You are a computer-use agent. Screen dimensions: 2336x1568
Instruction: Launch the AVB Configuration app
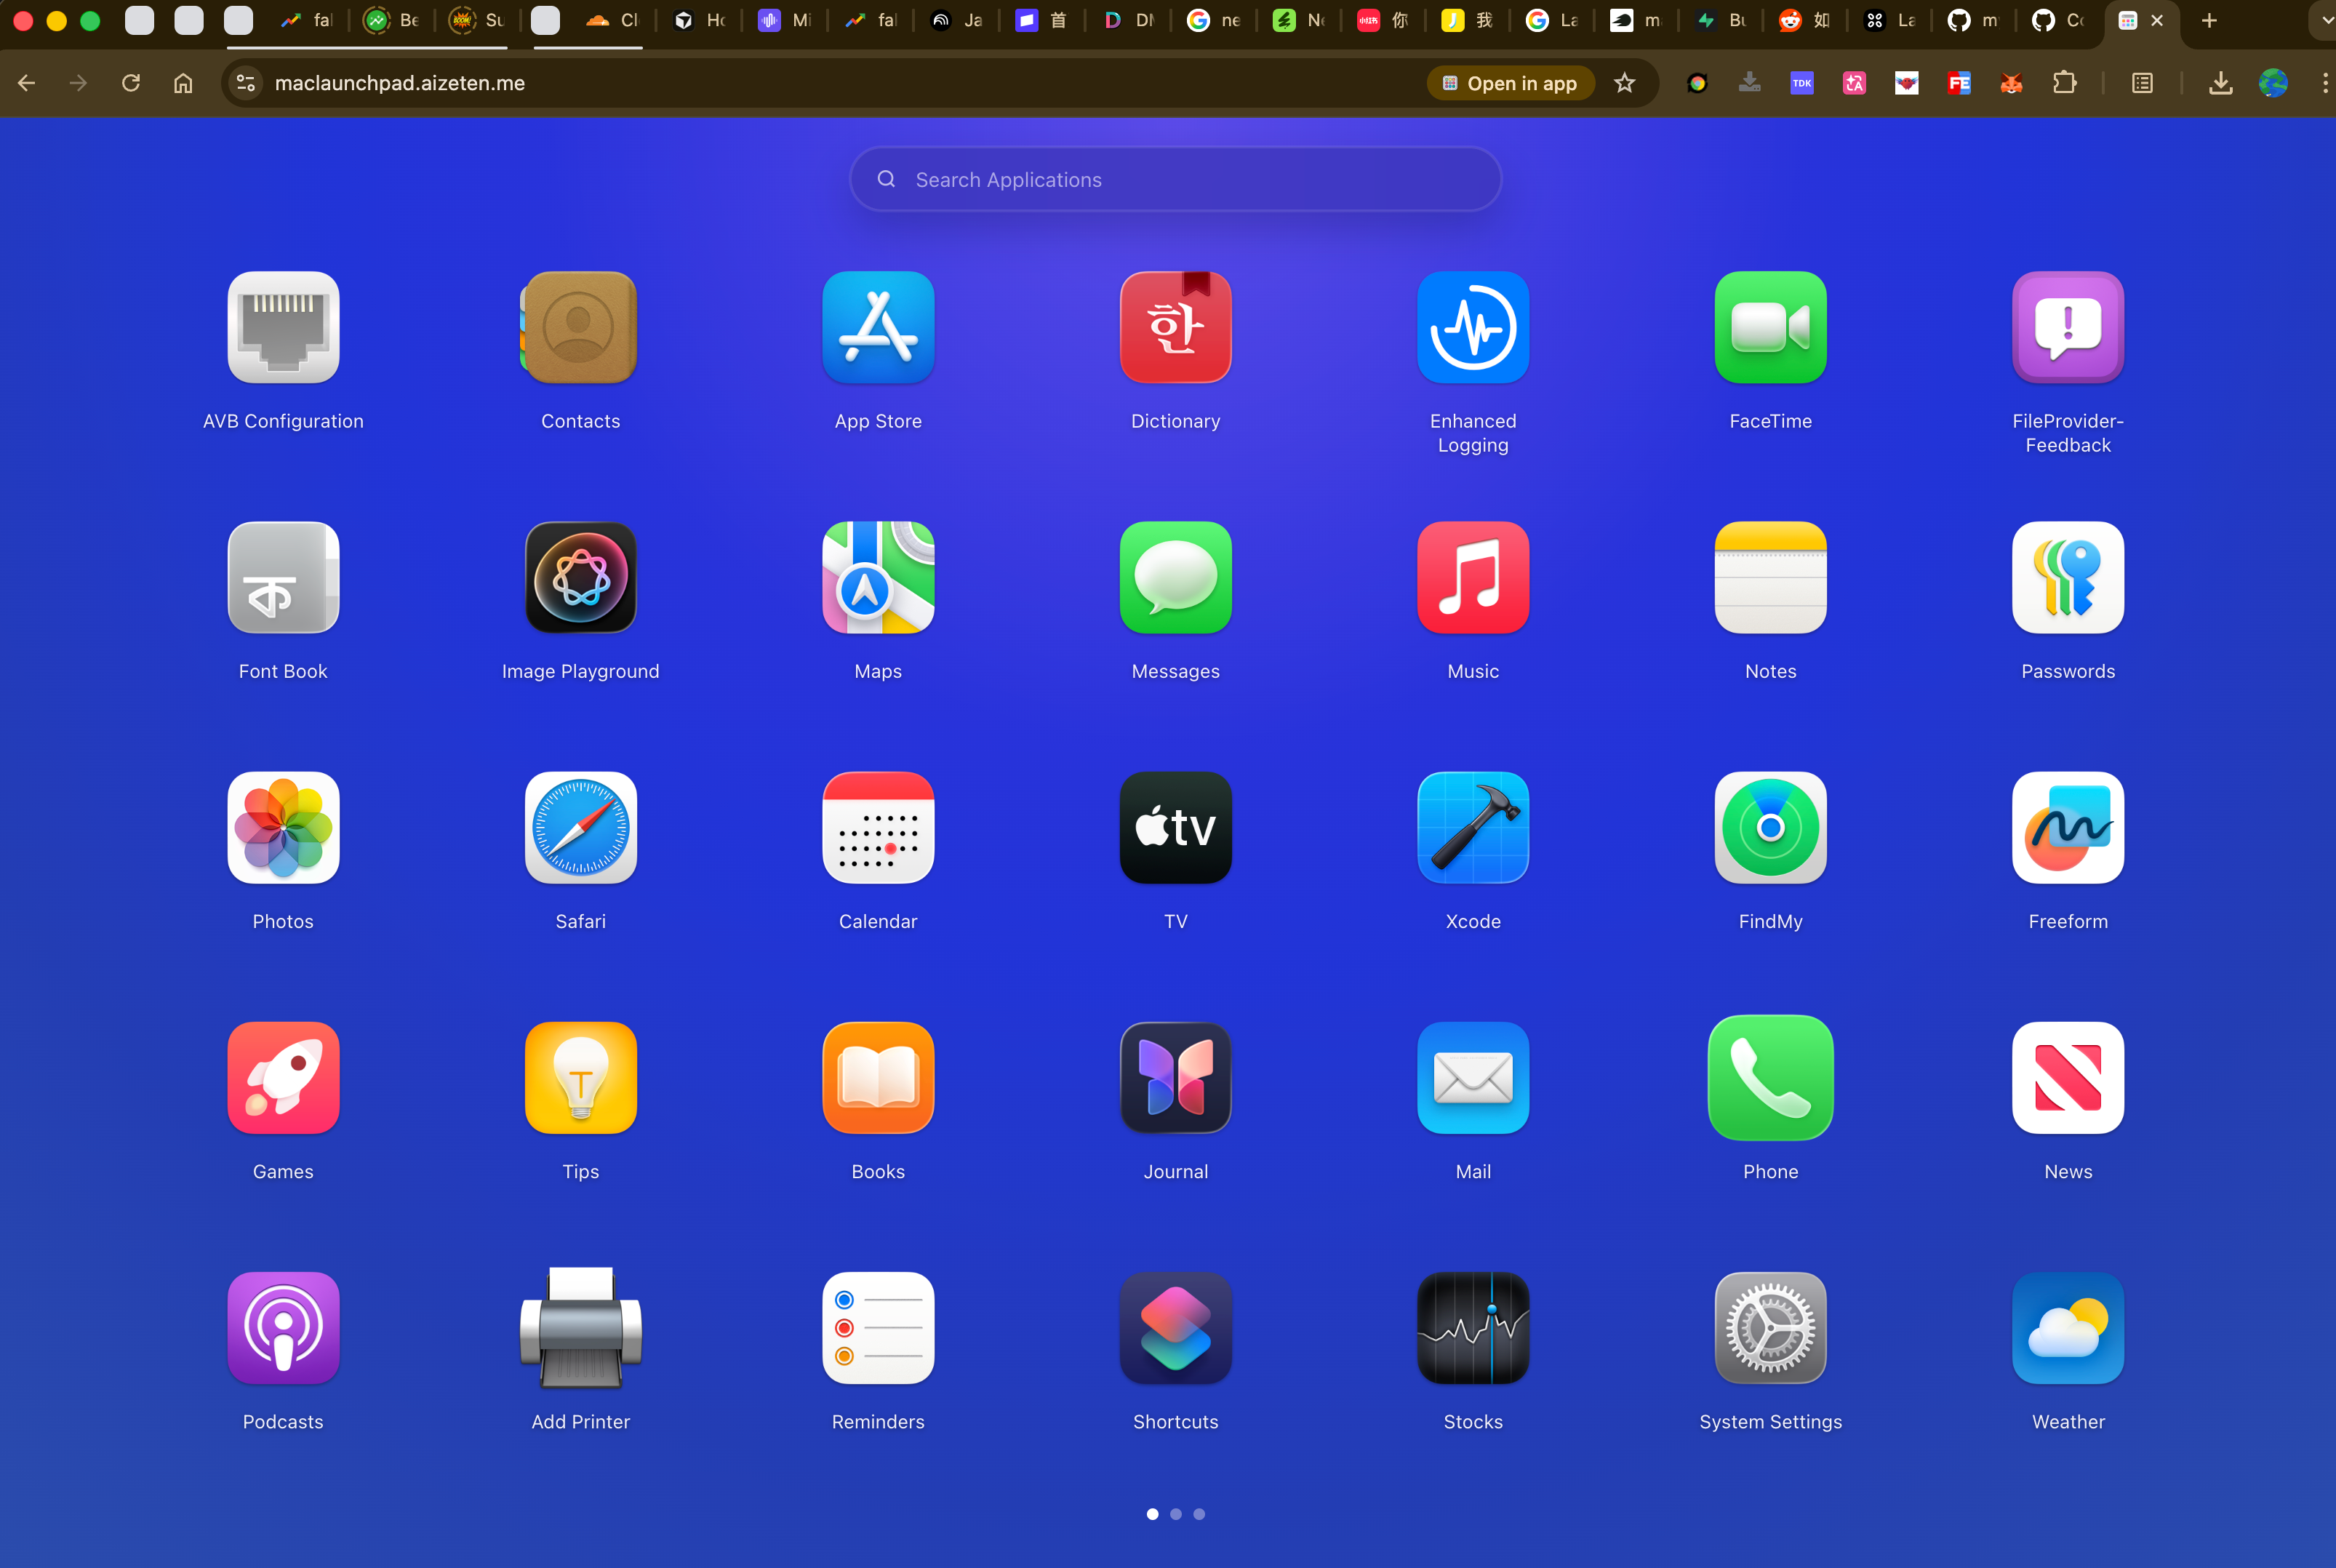283,328
